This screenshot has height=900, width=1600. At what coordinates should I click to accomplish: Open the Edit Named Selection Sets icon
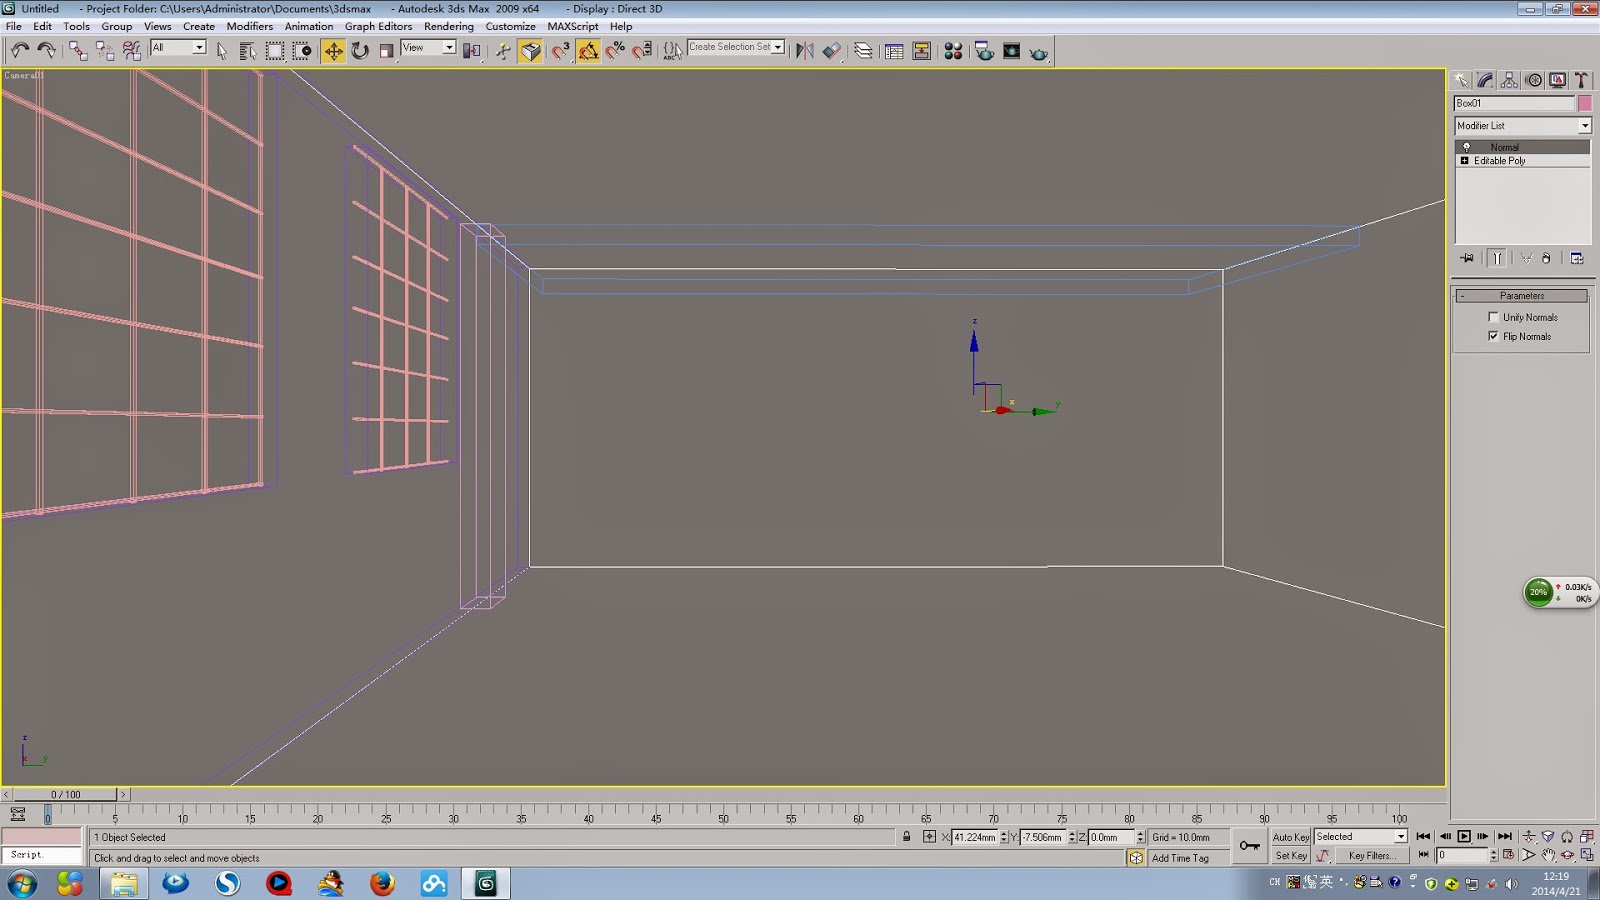point(673,51)
